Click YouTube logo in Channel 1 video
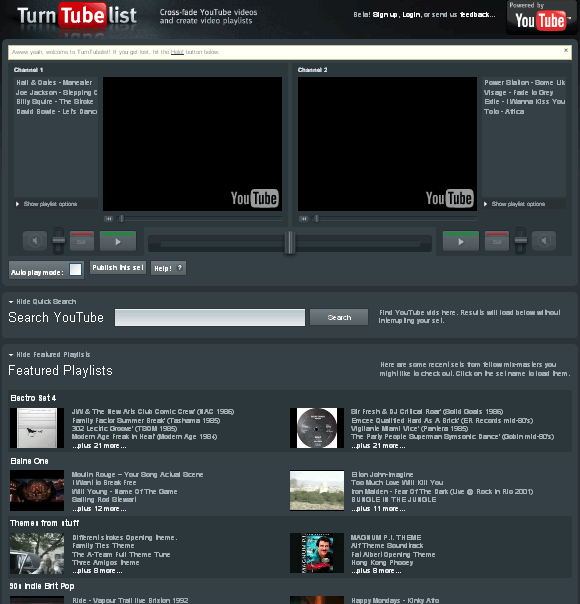 254,198
